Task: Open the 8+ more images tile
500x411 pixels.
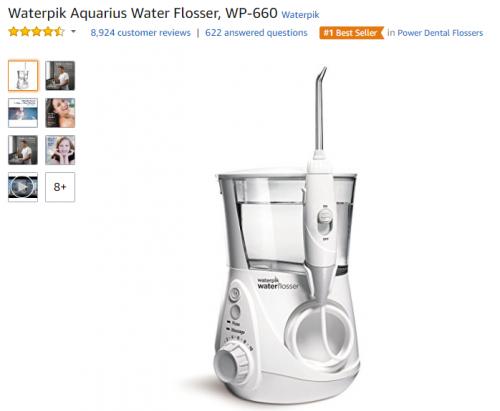Action: 60,187
